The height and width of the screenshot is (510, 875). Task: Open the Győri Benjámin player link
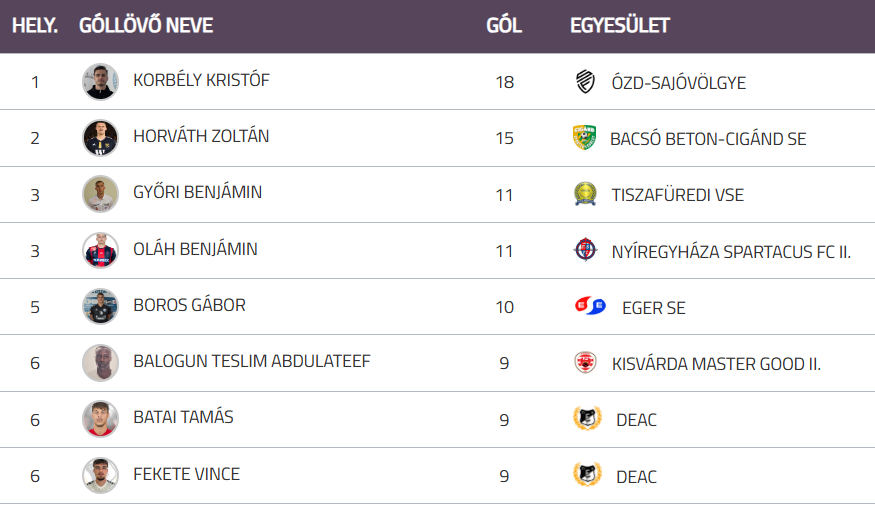tap(197, 192)
